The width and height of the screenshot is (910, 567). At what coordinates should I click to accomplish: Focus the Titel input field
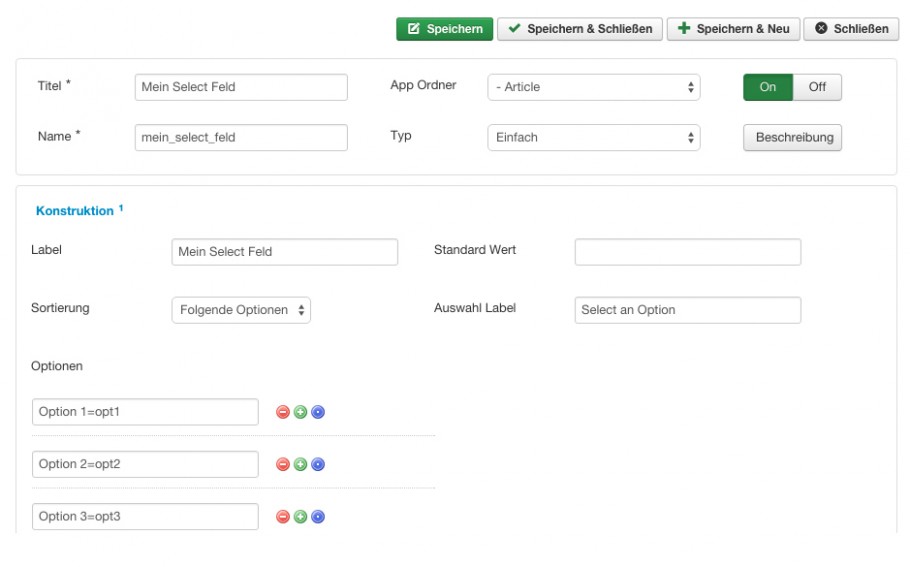[x=241, y=87]
